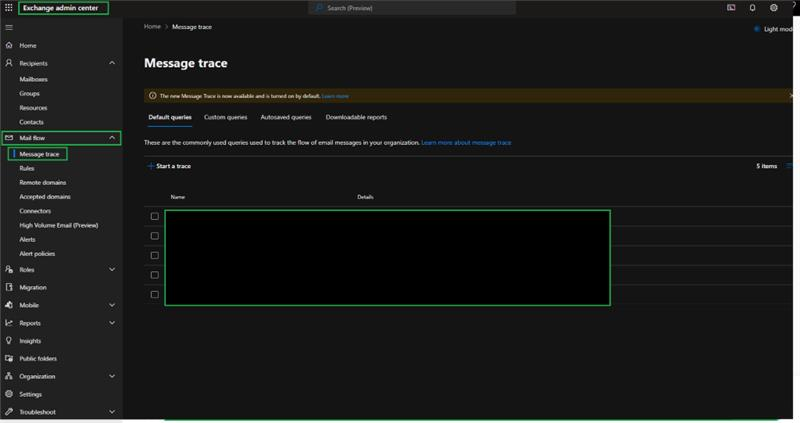This screenshot has height=423, width=800.
Task: Collapse the Recipients section chevron
Action: pyautogui.click(x=112, y=63)
